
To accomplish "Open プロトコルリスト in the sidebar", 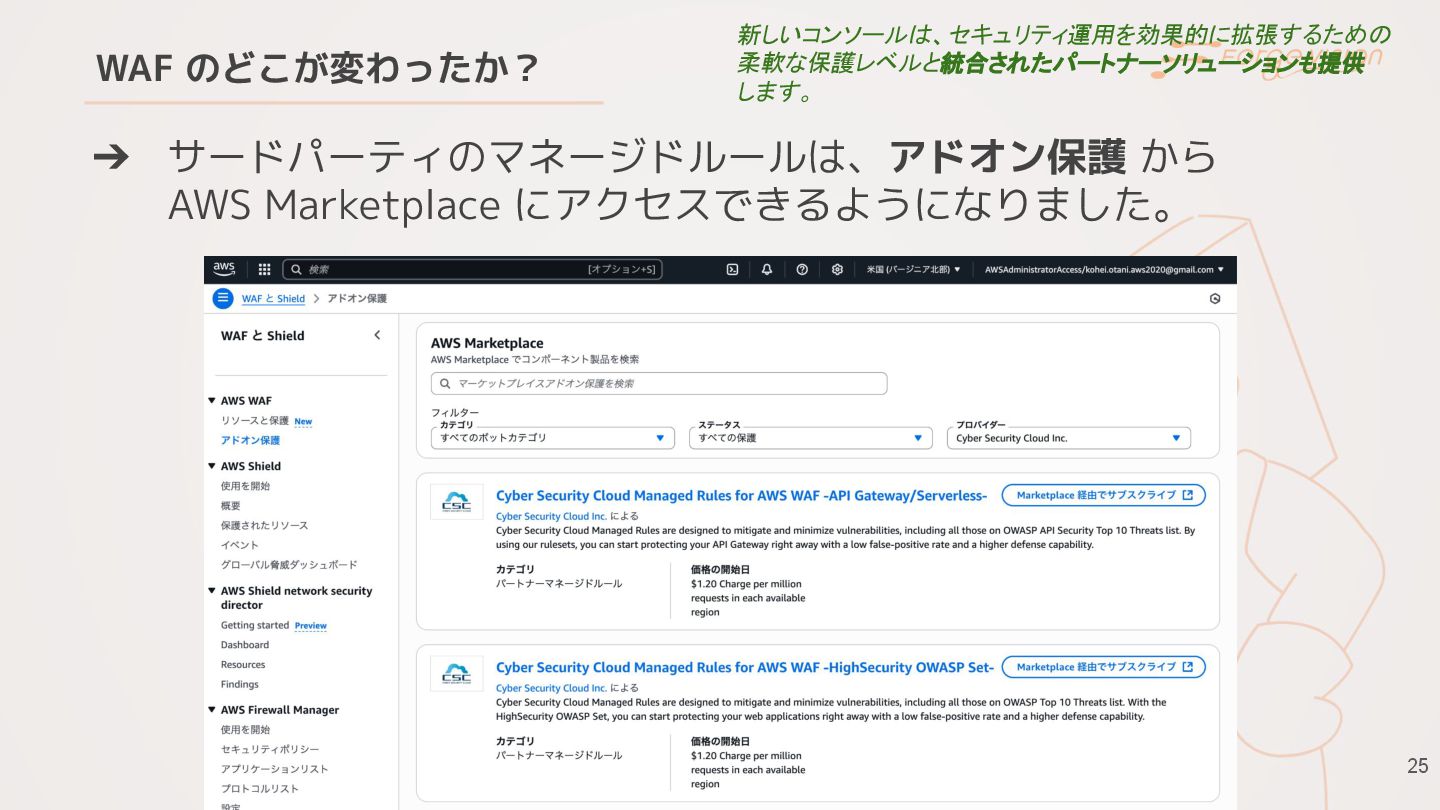I will click(260, 789).
